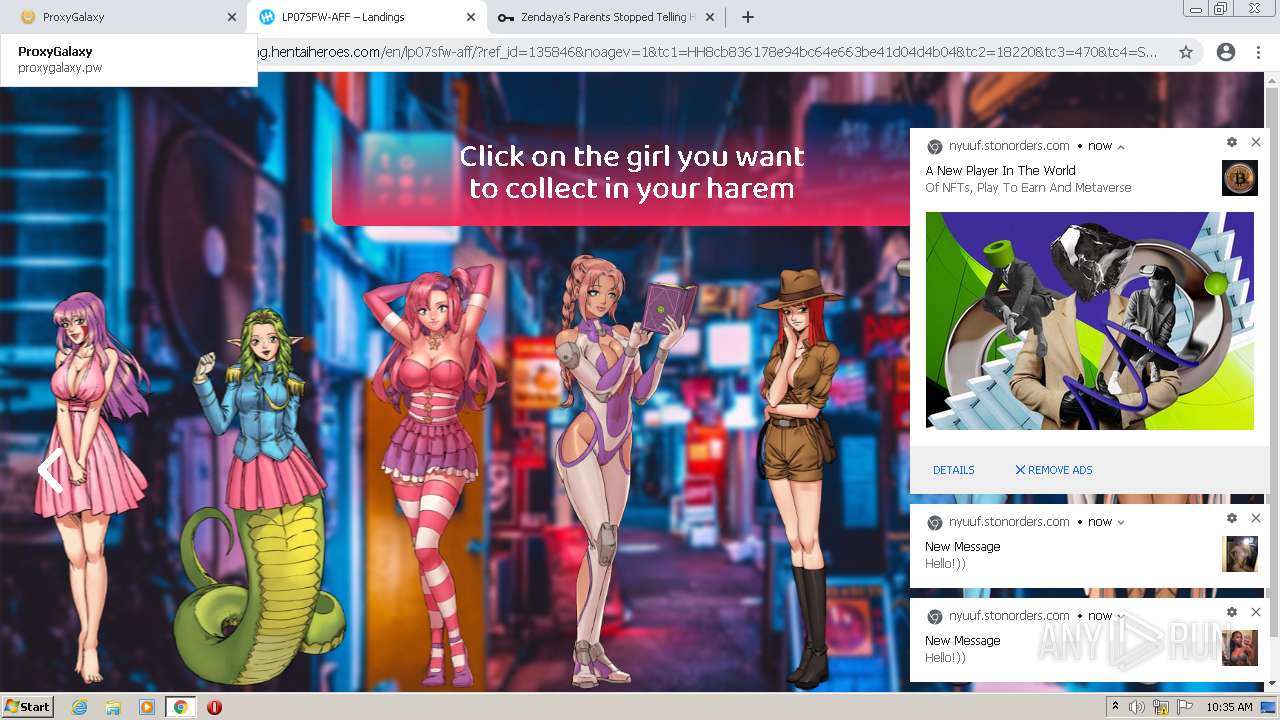Expand the first New Message notification chevron
The width and height of the screenshot is (1280, 720).
pos(1121,522)
